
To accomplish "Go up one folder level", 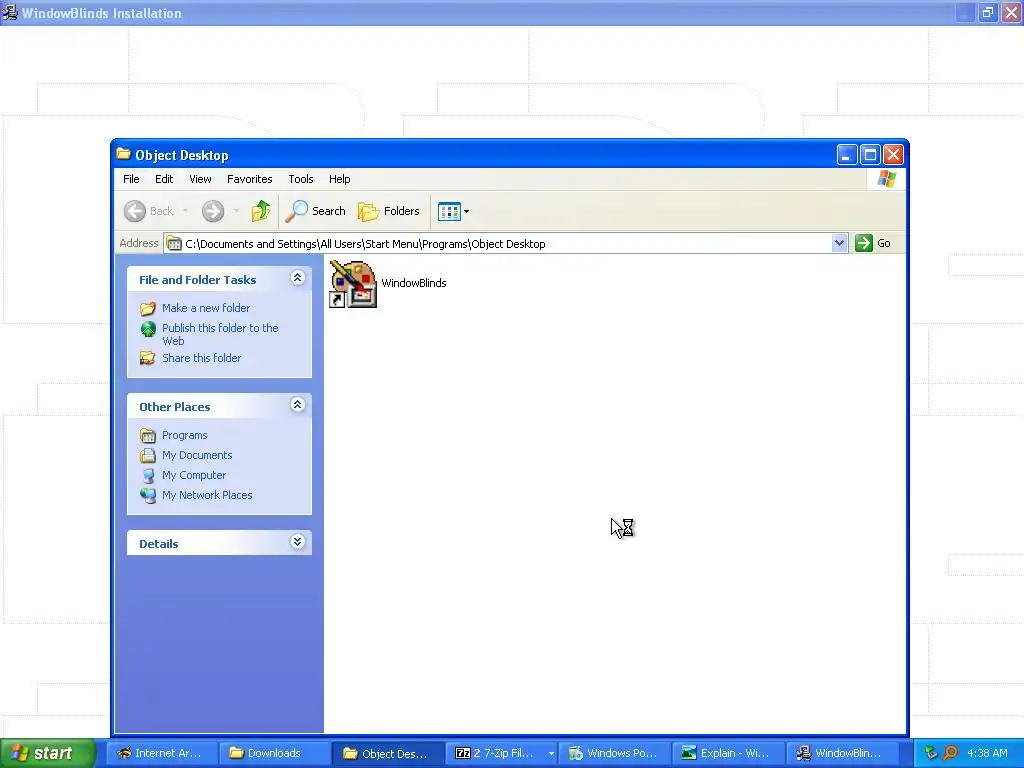I will click(x=261, y=211).
